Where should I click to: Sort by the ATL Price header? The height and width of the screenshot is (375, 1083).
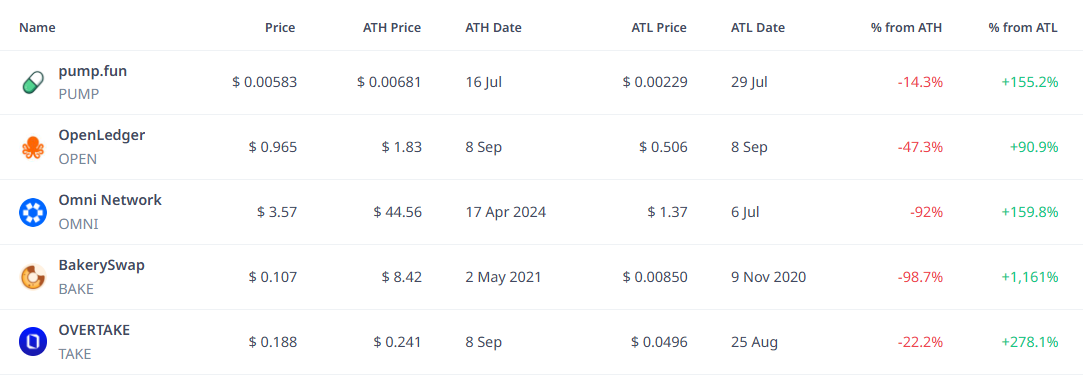tap(659, 28)
